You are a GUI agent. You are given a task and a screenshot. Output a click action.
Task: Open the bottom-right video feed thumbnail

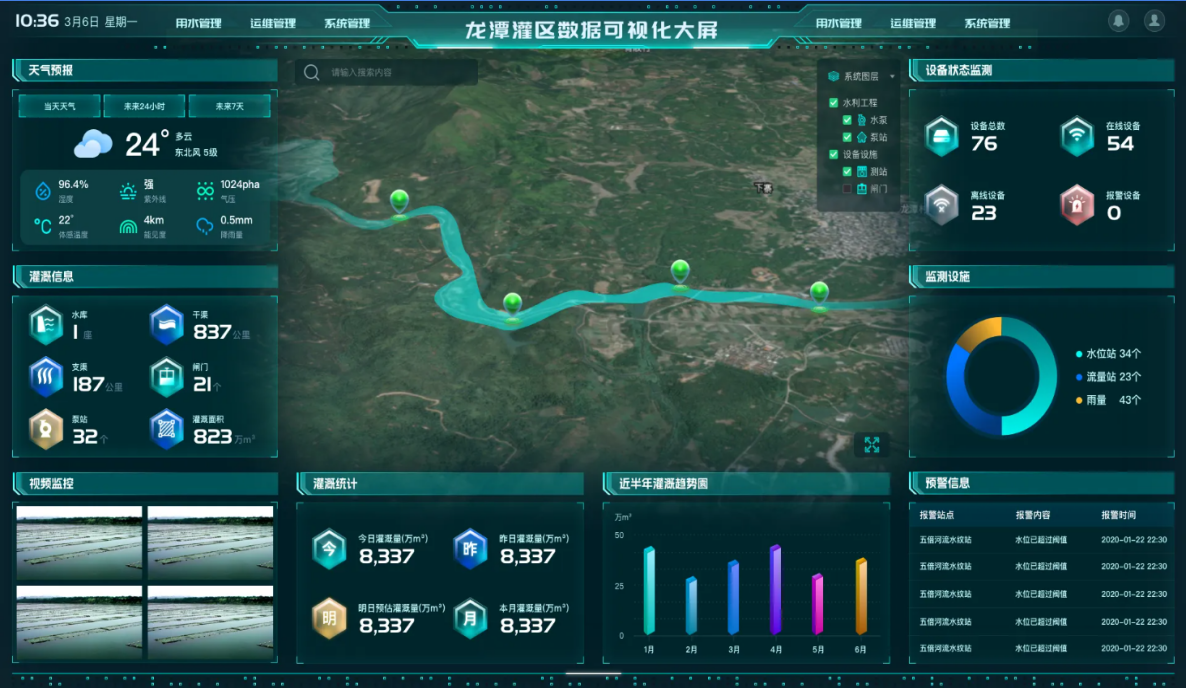(x=210, y=622)
